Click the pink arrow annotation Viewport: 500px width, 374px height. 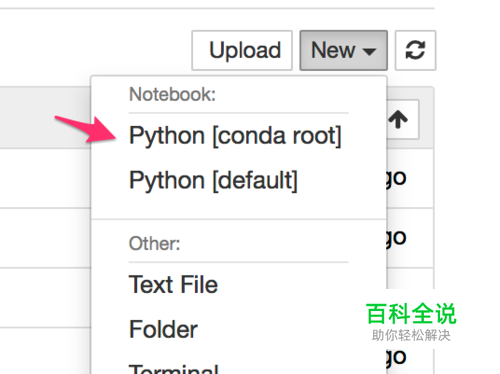pos(86,129)
